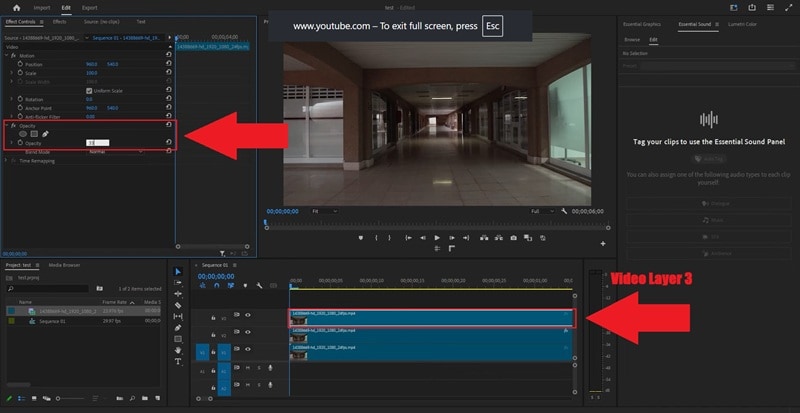Open the Full playback resolution dropdown
Screen dimensions: 800x413
[542, 211]
